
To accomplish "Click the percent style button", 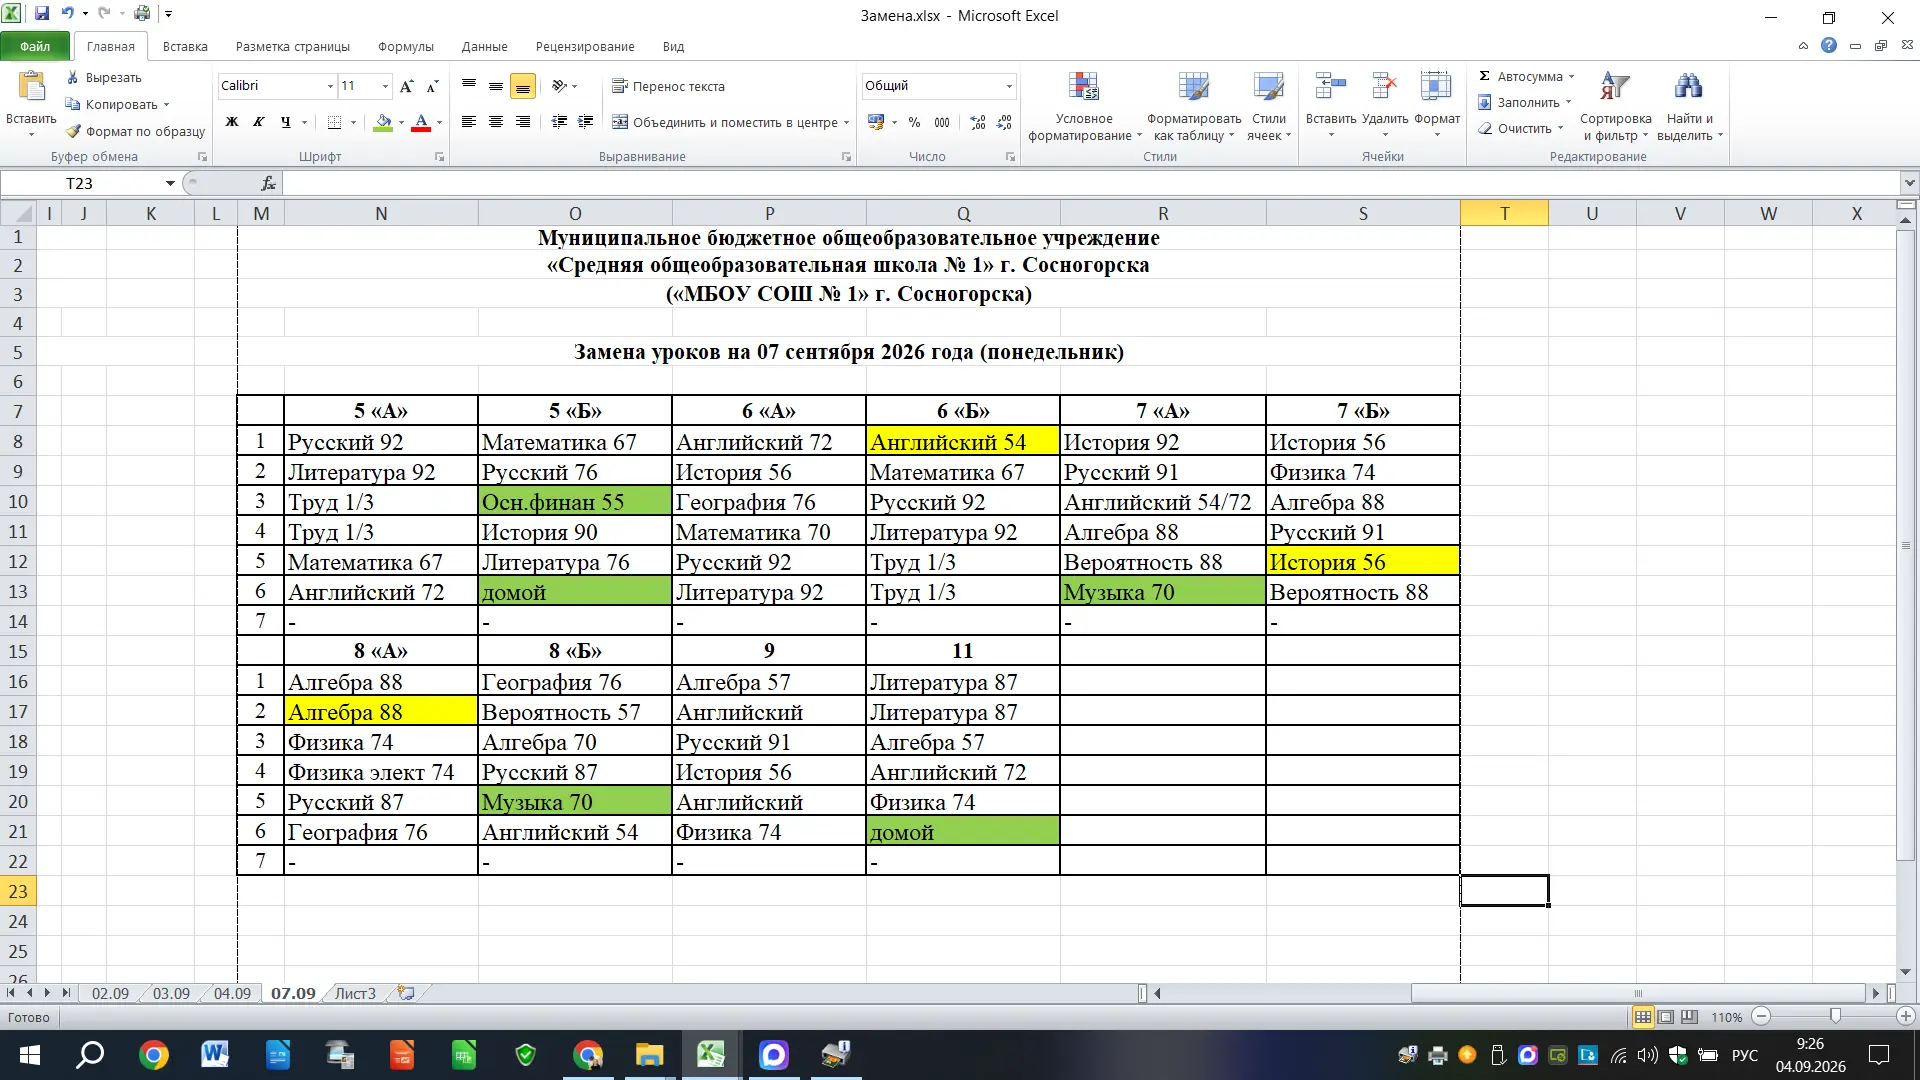I will (914, 122).
